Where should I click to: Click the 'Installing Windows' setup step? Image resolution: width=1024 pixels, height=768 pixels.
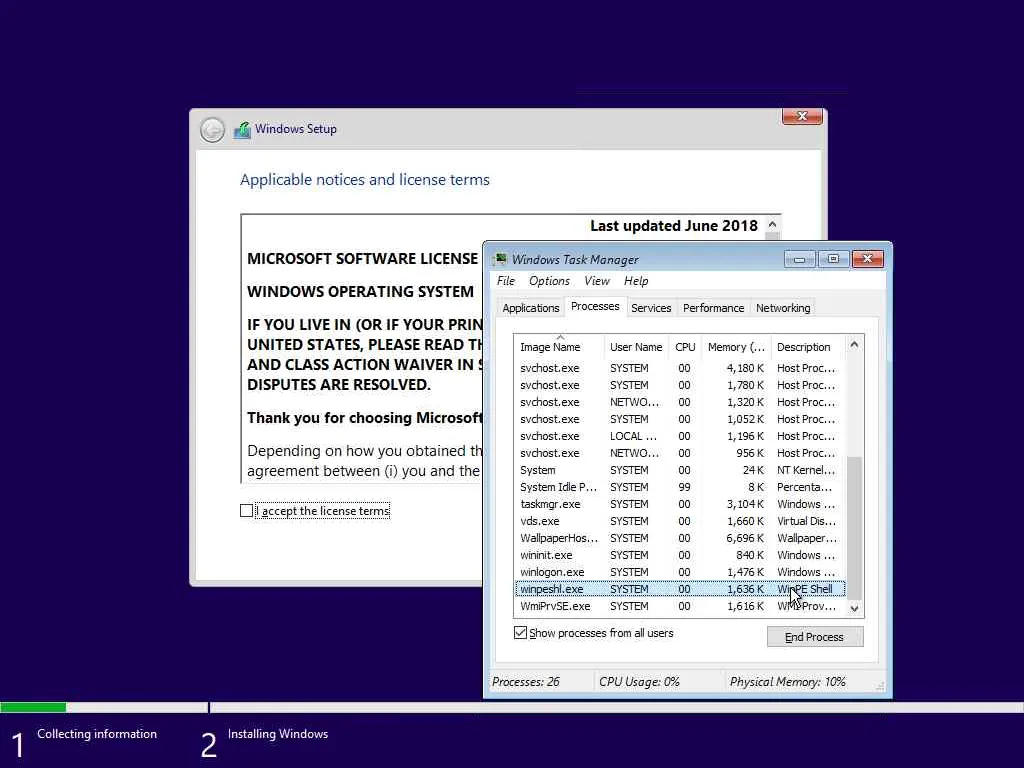point(278,734)
